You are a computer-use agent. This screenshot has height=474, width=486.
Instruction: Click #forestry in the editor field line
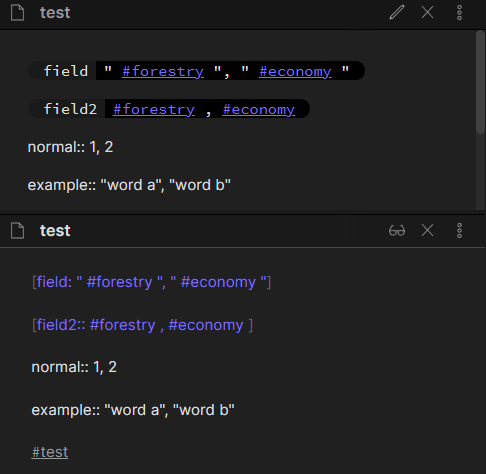click(119, 282)
